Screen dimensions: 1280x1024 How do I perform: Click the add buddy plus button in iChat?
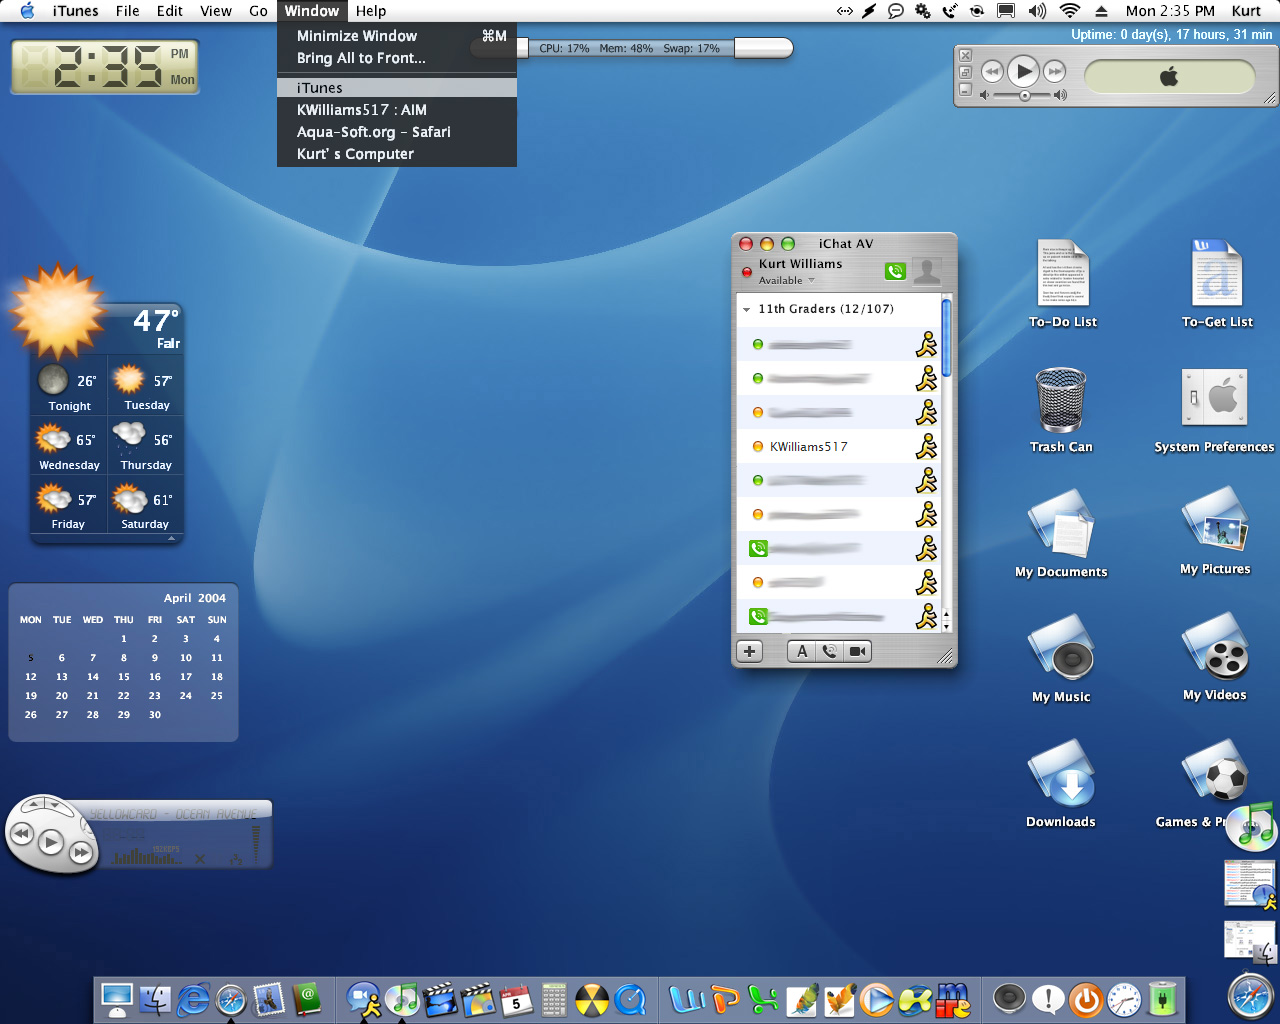point(749,652)
